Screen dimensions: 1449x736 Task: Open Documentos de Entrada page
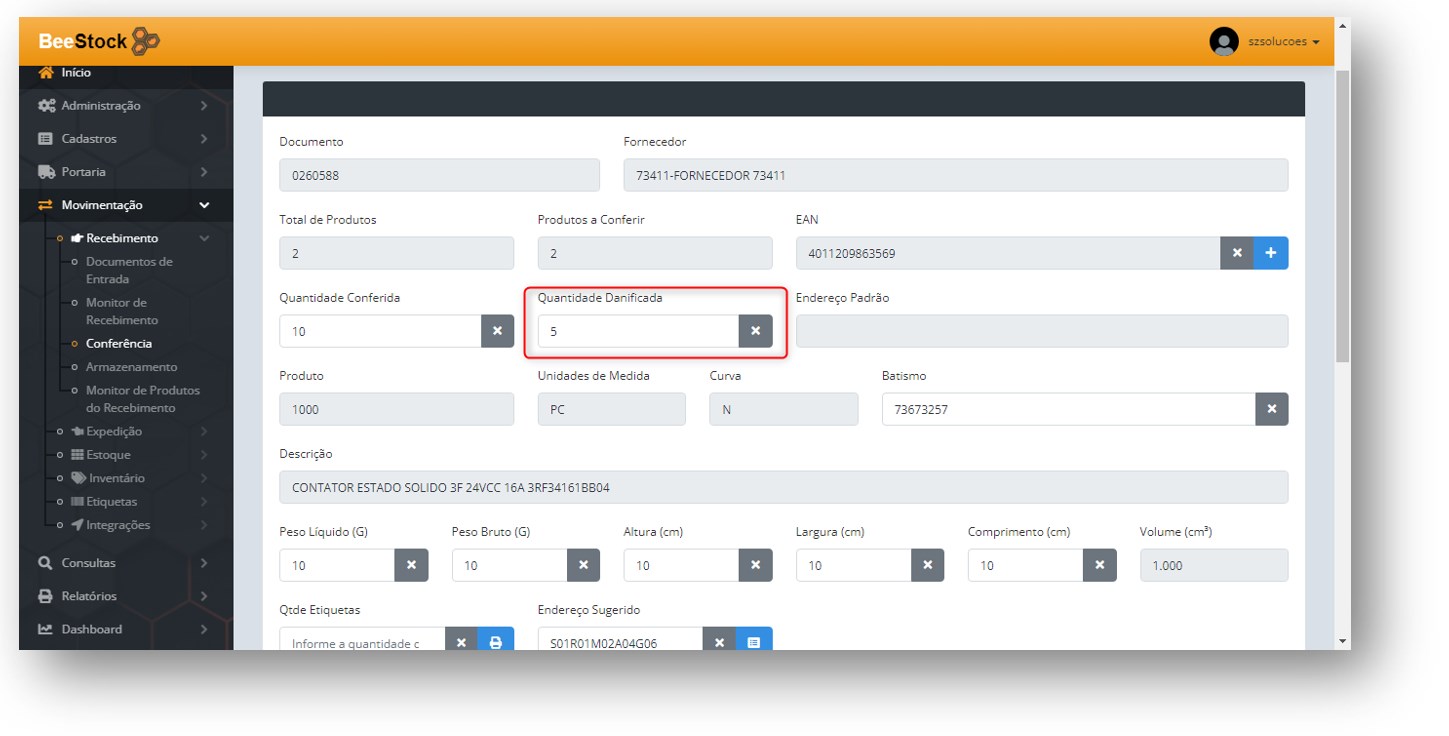click(129, 270)
